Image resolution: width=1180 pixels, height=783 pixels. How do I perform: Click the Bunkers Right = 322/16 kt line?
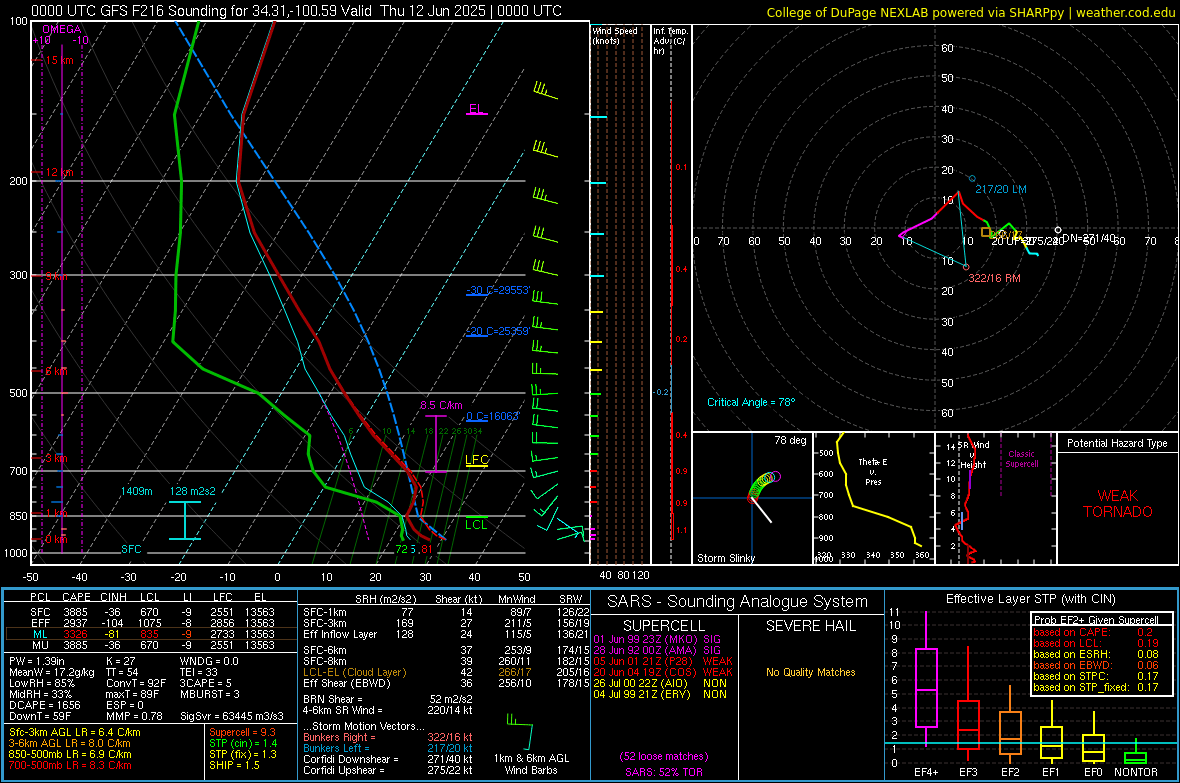tap(388, 737)
